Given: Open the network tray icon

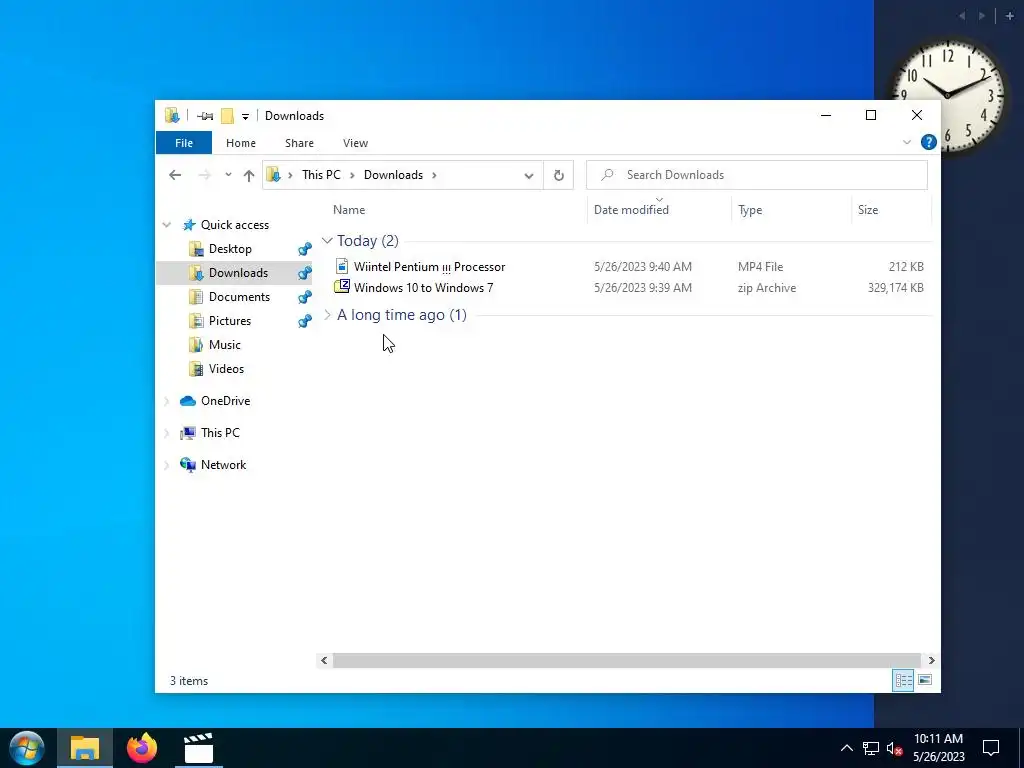Looking at the screenshot, I should click(871, 748).
